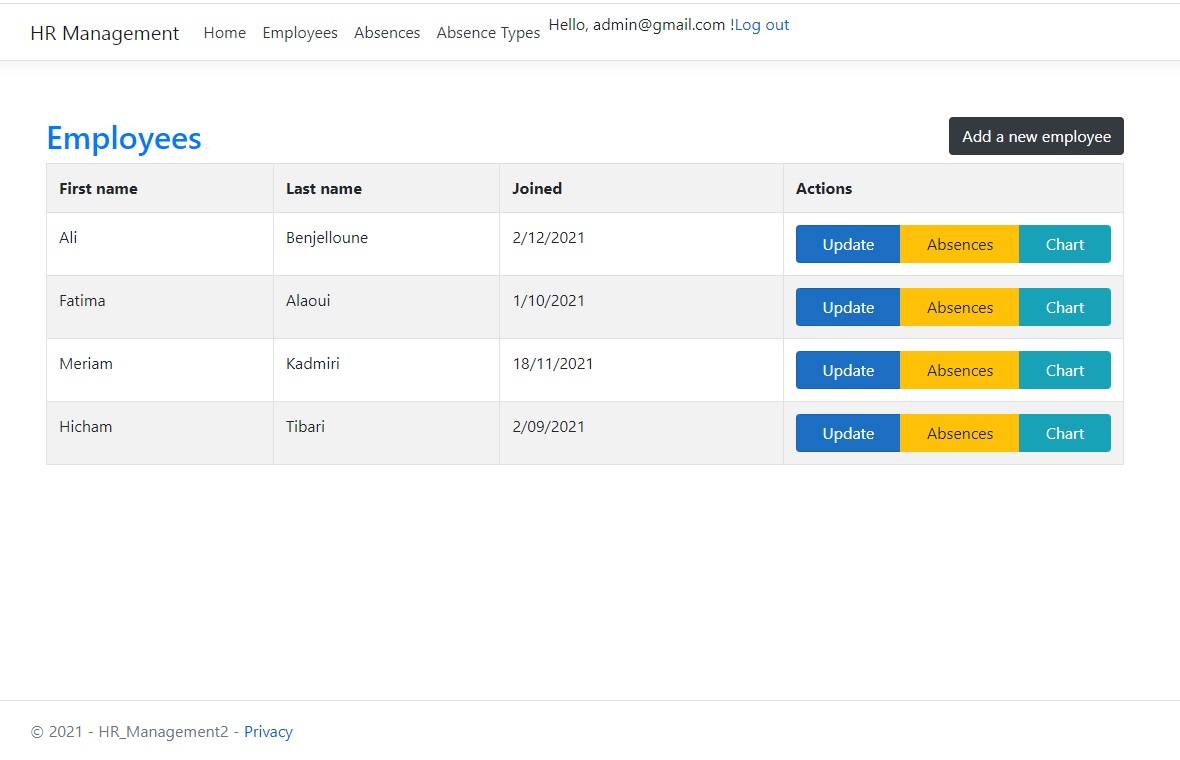Click the © 2021 - HR_Management2 footer text
The image size is (1180, 760).
pos(129,731)
